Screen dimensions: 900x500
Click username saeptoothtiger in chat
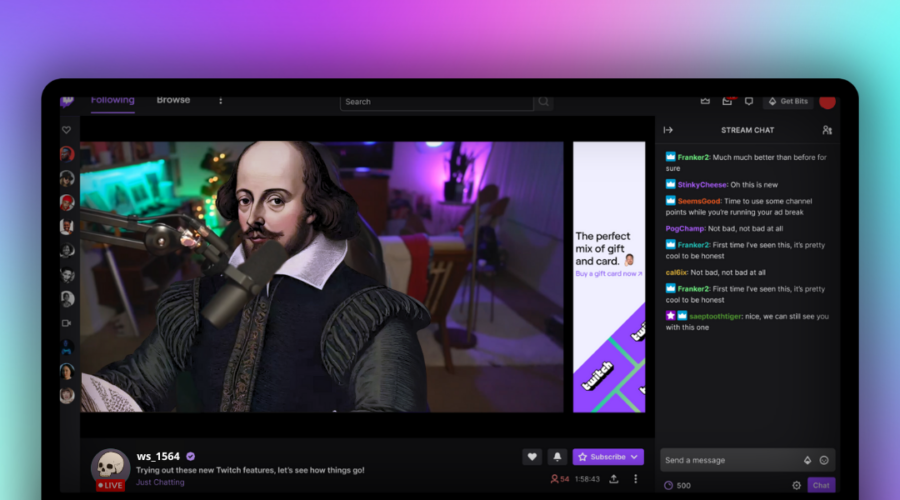point(715,316)
